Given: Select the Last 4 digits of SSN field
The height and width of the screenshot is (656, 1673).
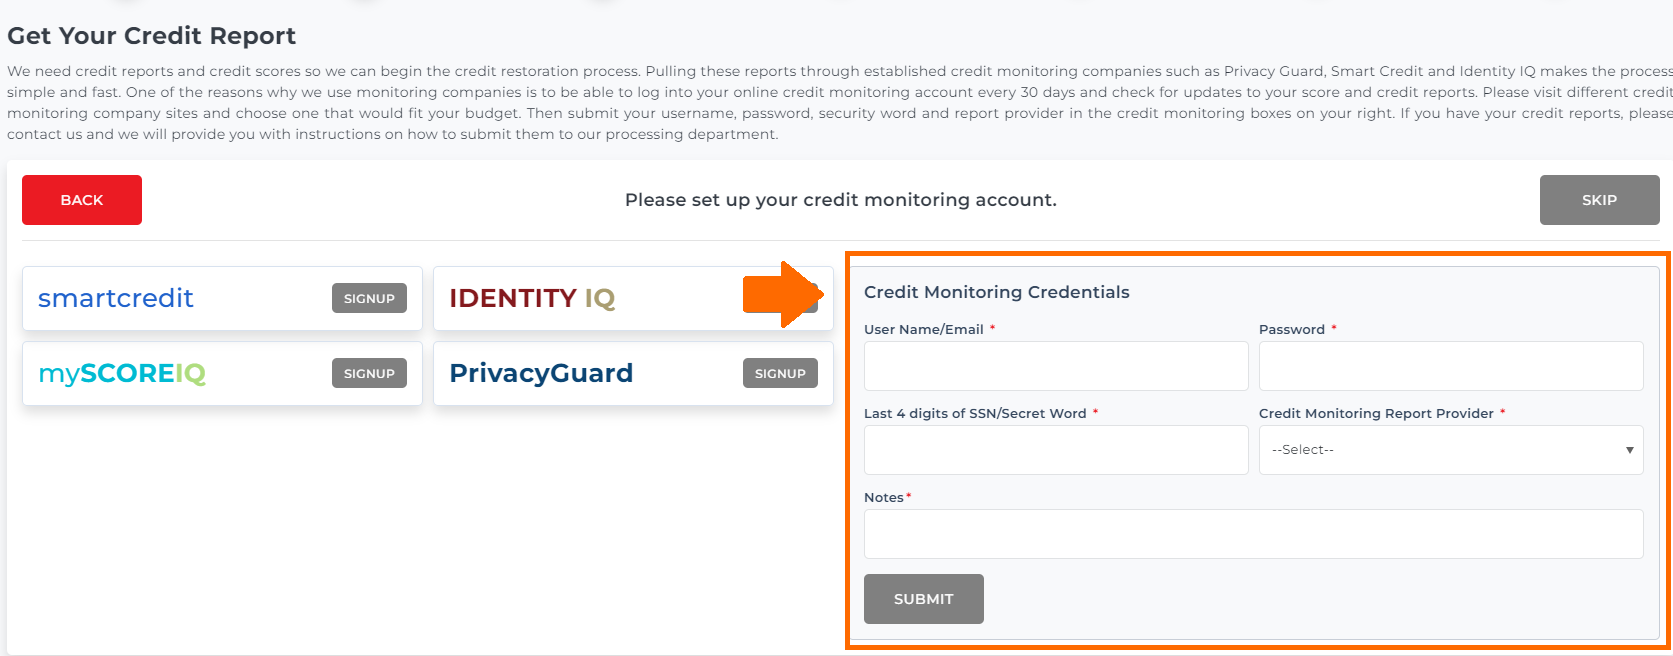Looking at the screenshot, I should click(x=1056, y=450).
